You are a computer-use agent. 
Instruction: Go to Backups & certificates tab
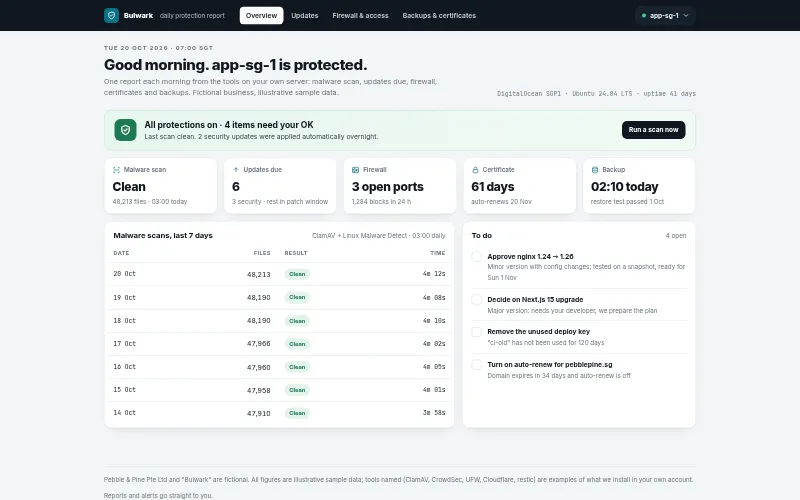(x=439, y=16)
